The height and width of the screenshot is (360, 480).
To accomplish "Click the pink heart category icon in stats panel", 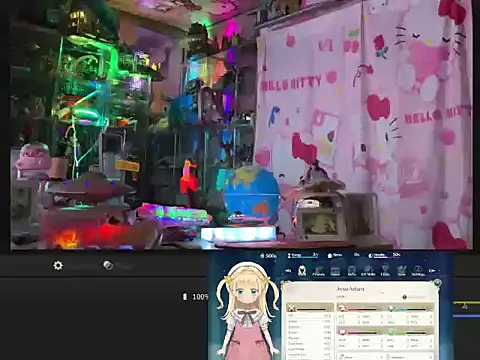I will 342,332.
